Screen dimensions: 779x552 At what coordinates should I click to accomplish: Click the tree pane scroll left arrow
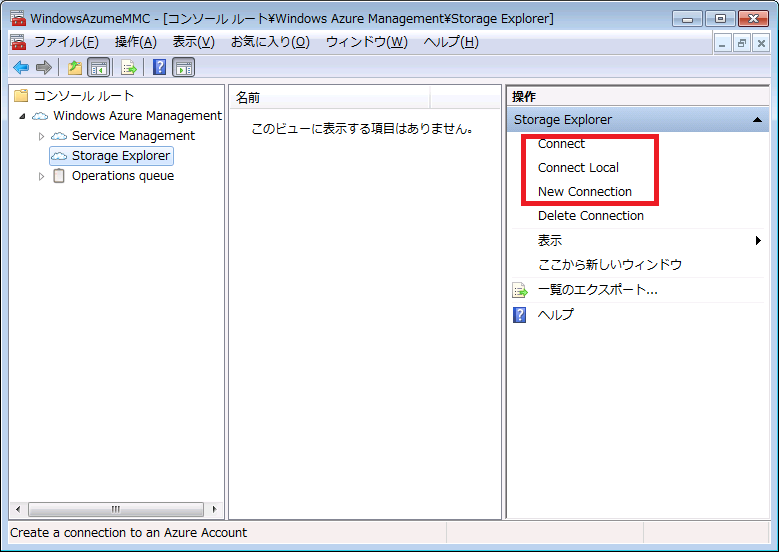coord(18,509)
